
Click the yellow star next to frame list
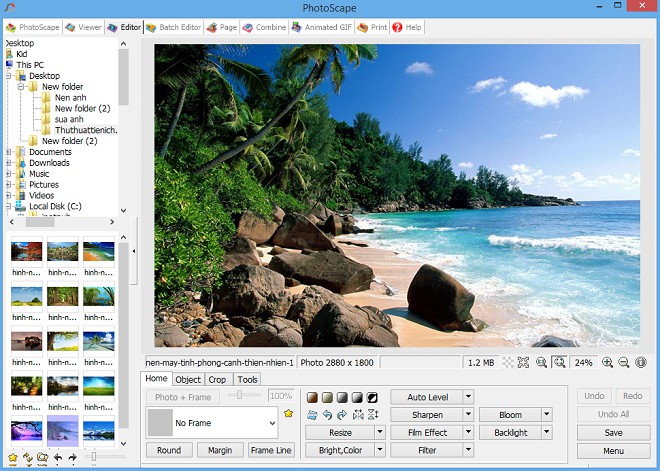click(x=288, y=413)
